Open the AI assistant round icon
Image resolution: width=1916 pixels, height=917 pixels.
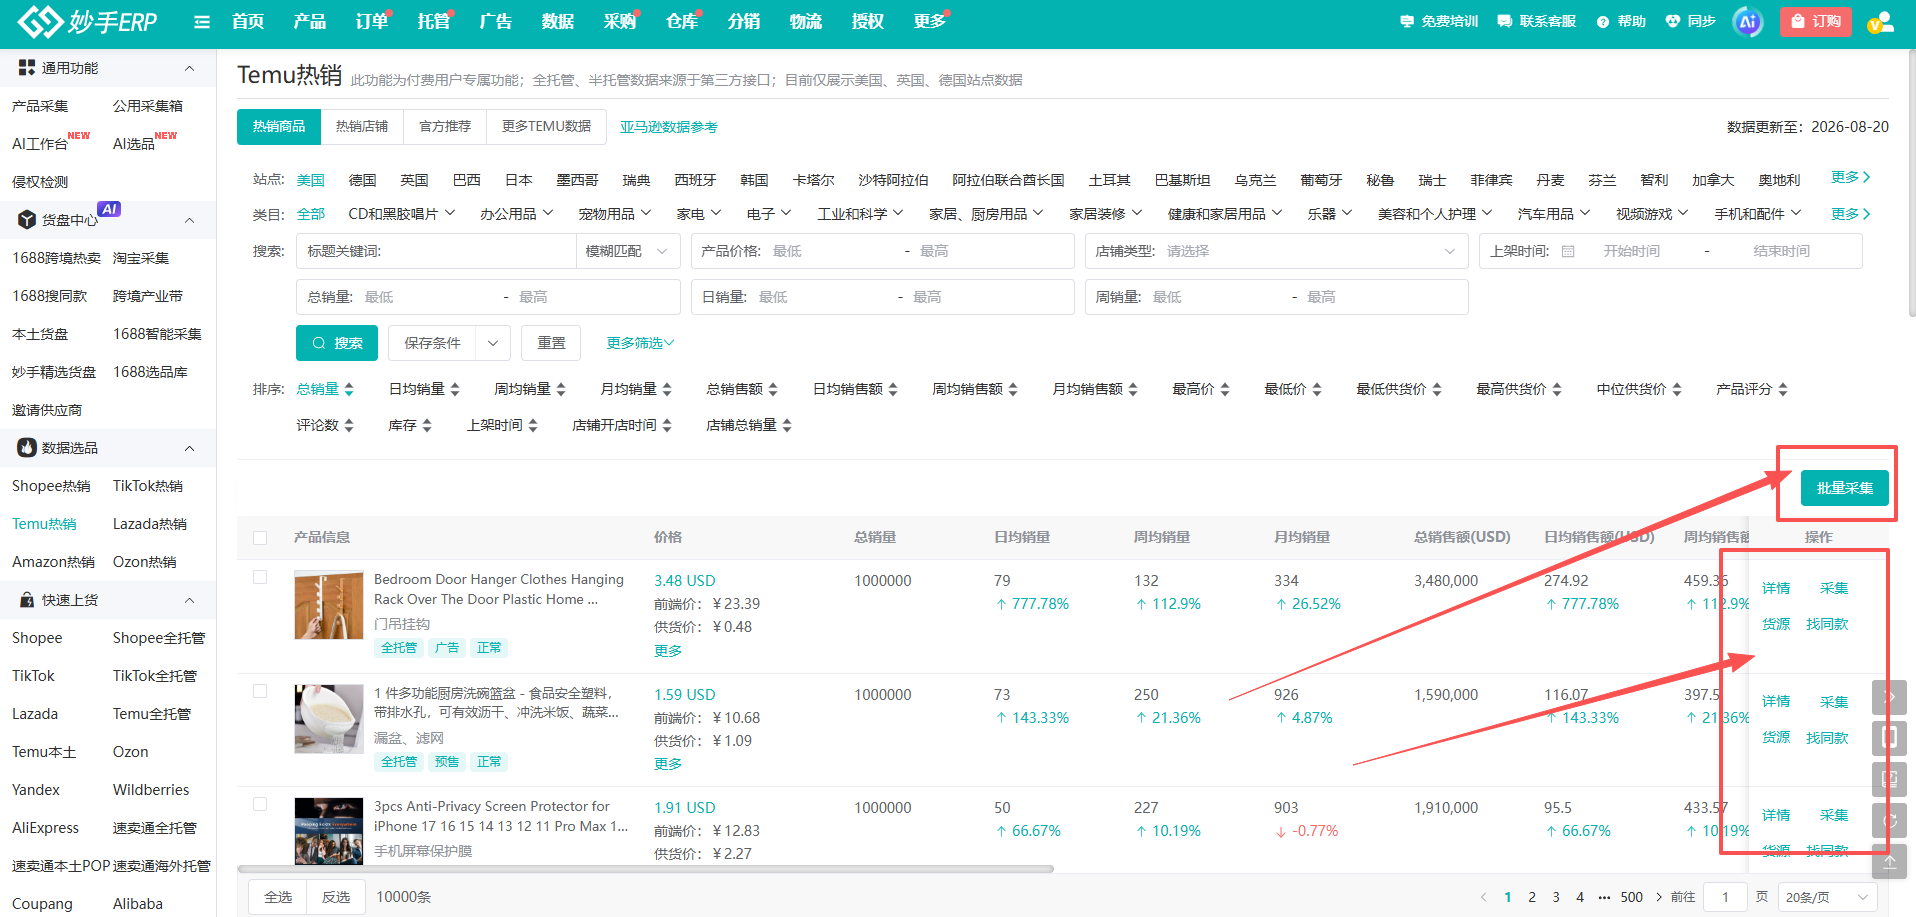click(x=1748, y=21)
